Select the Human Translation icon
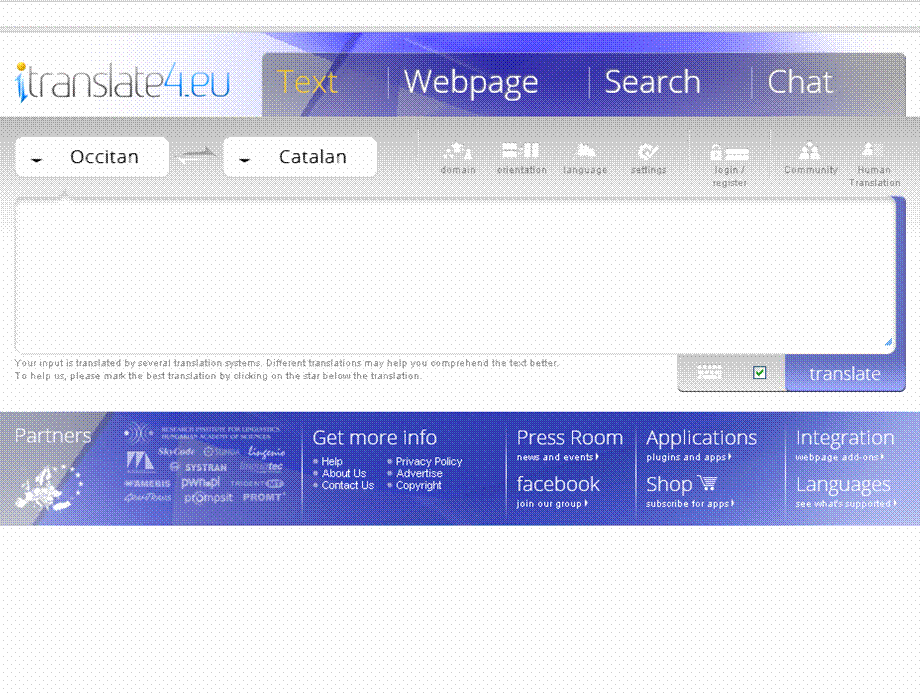Screen dimensions: 921x694 point(873,150)
